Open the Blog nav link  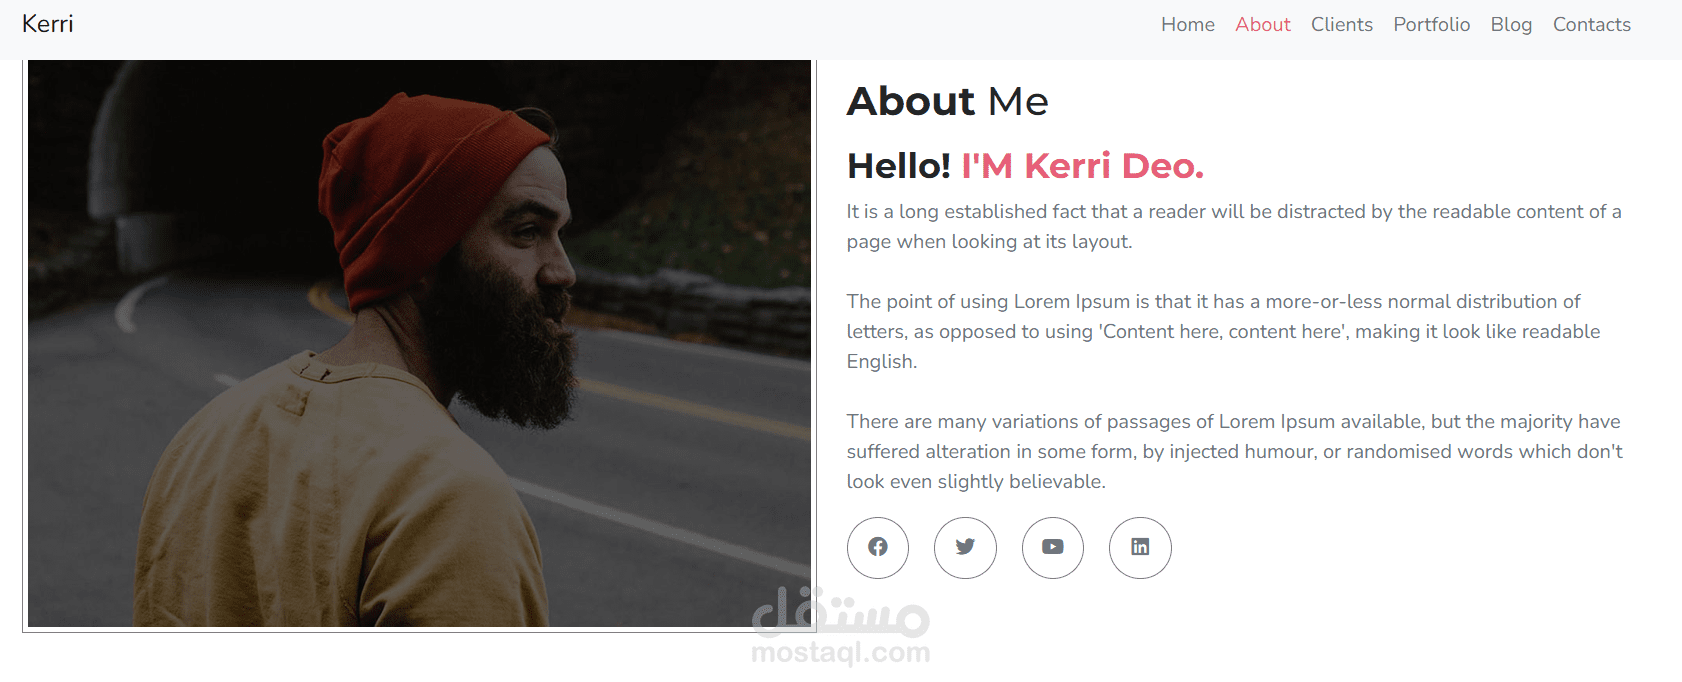point(1510,25)
